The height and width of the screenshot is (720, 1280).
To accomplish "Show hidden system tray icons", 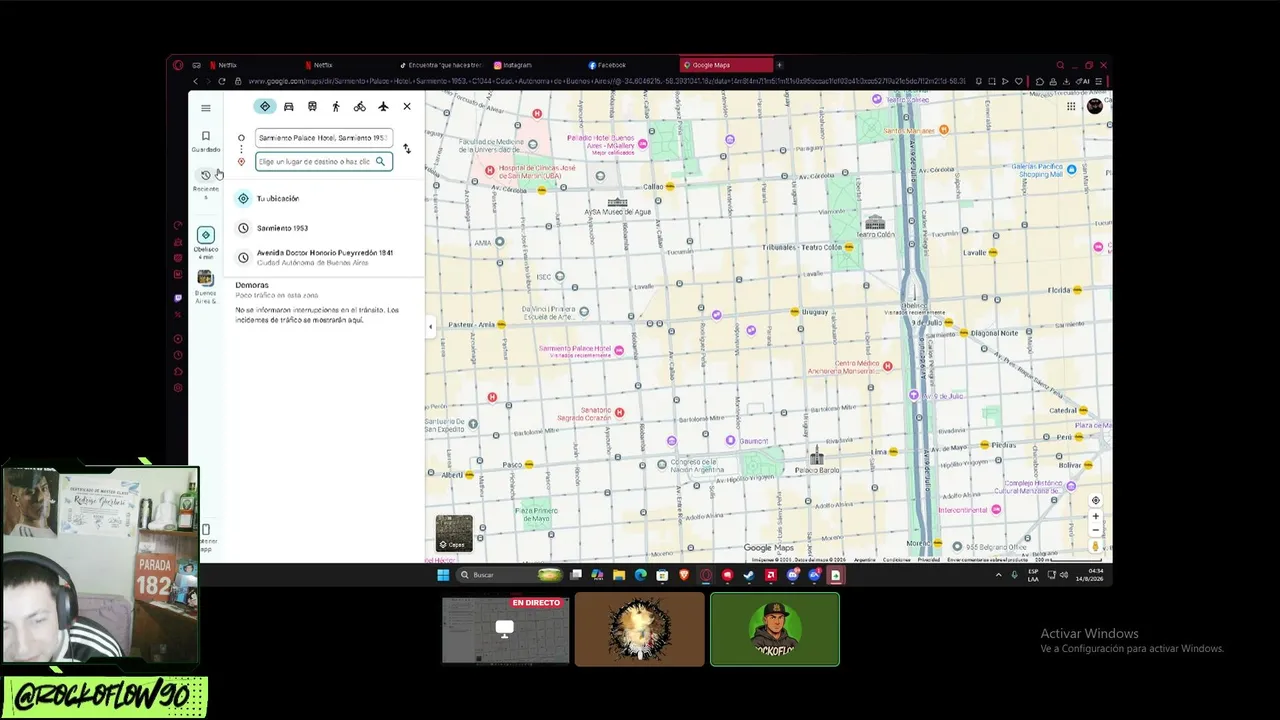I will pos(998,575).
